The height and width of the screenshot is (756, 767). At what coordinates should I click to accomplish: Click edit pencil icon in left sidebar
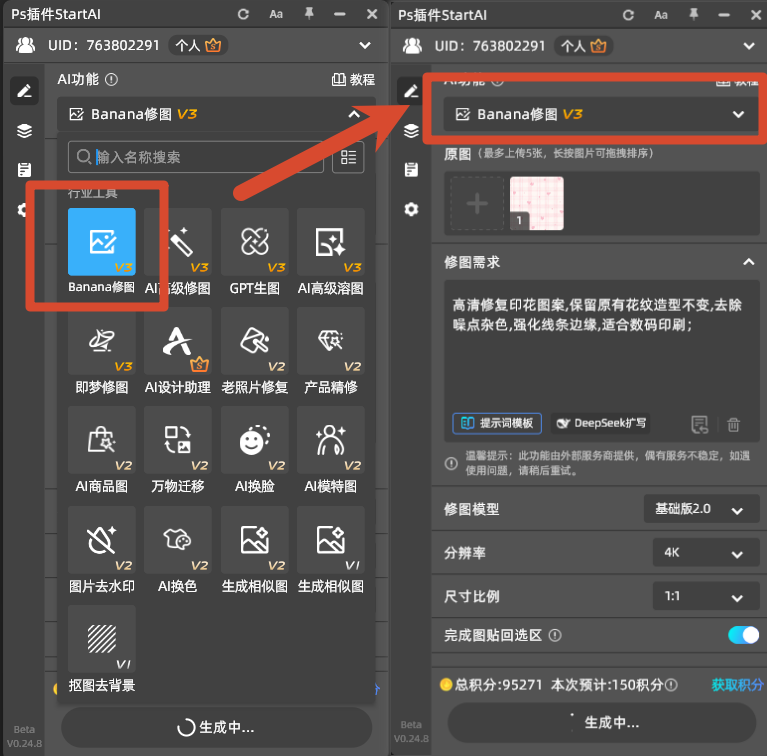point(24,91)
